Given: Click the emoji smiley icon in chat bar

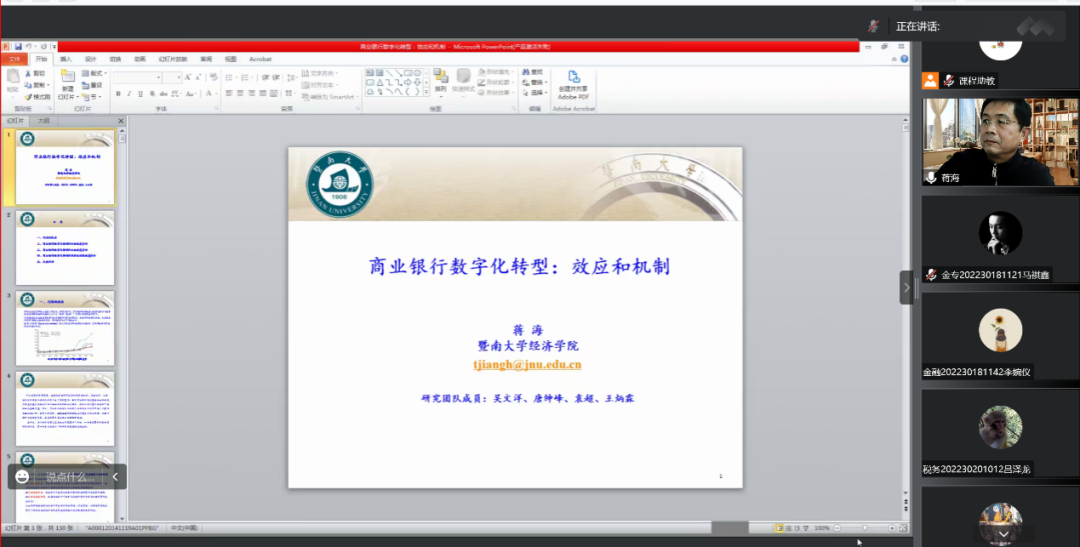Looking at the screenshot, I should click(22, 477).
